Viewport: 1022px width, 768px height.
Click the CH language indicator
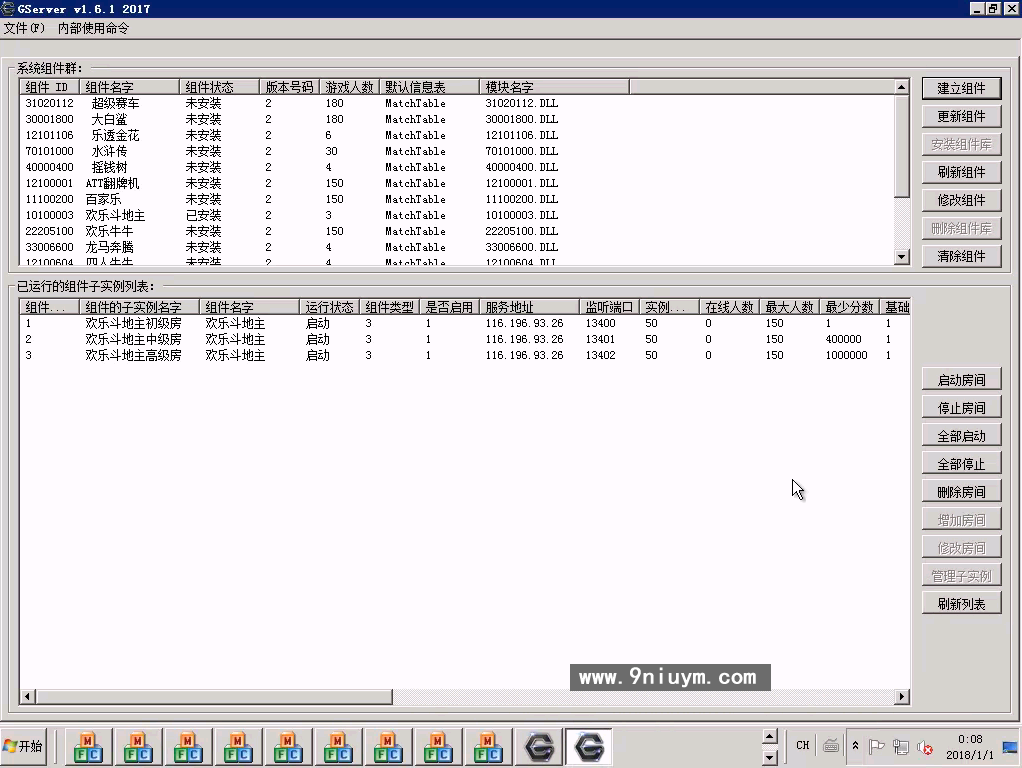(803, 745)
